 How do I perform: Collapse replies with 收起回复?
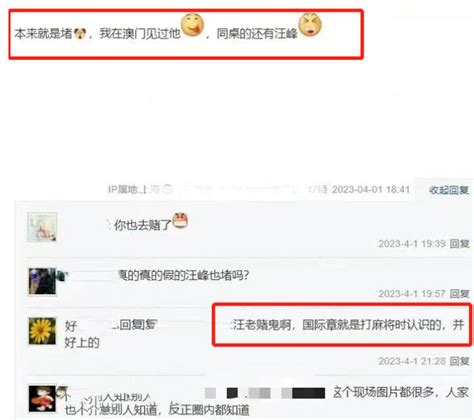click(449, 190)
